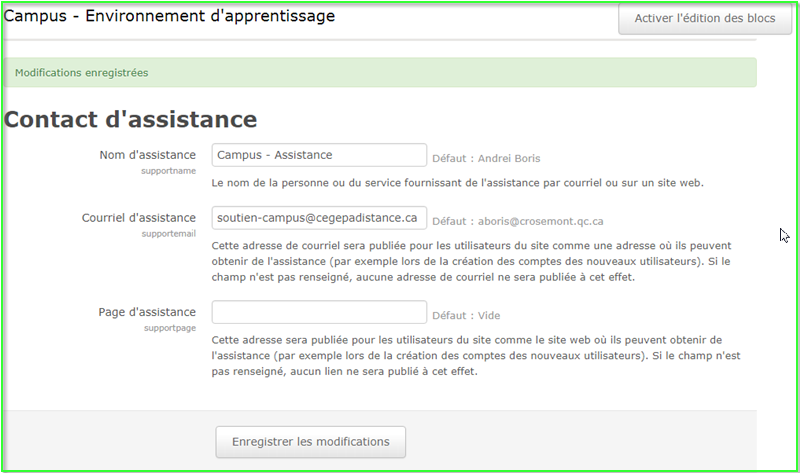Click the small 'supportname' setting identifier
The image size is (800, 473).
coord(168,171)
